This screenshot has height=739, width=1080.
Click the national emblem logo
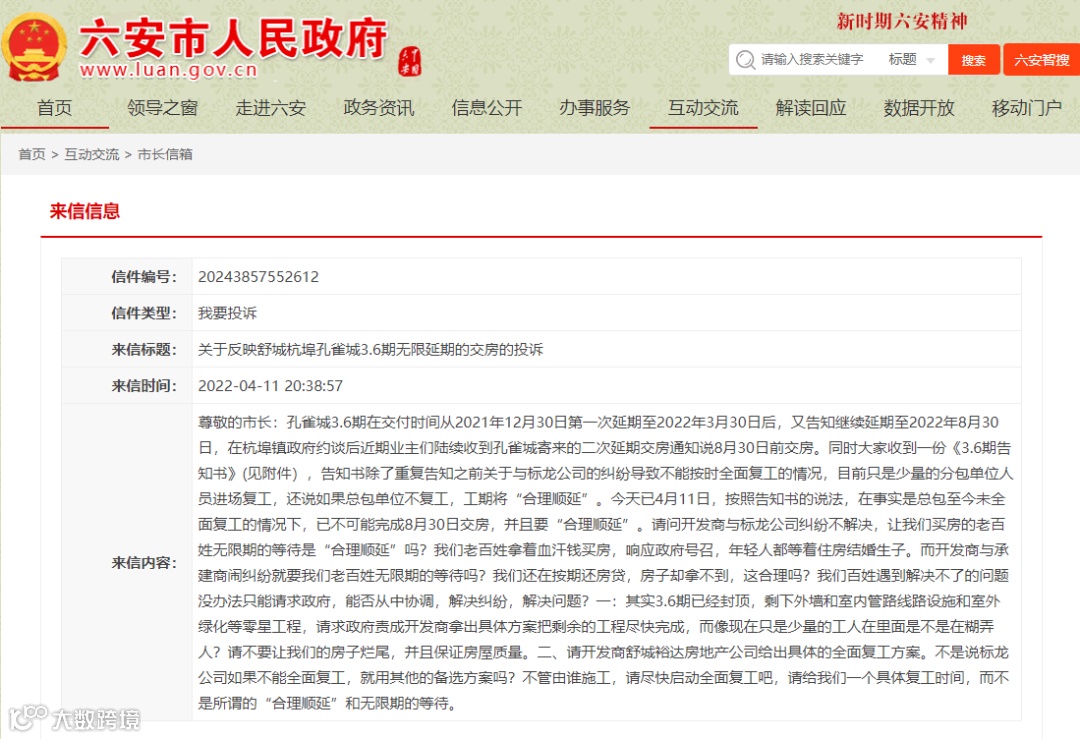[33, 47]
